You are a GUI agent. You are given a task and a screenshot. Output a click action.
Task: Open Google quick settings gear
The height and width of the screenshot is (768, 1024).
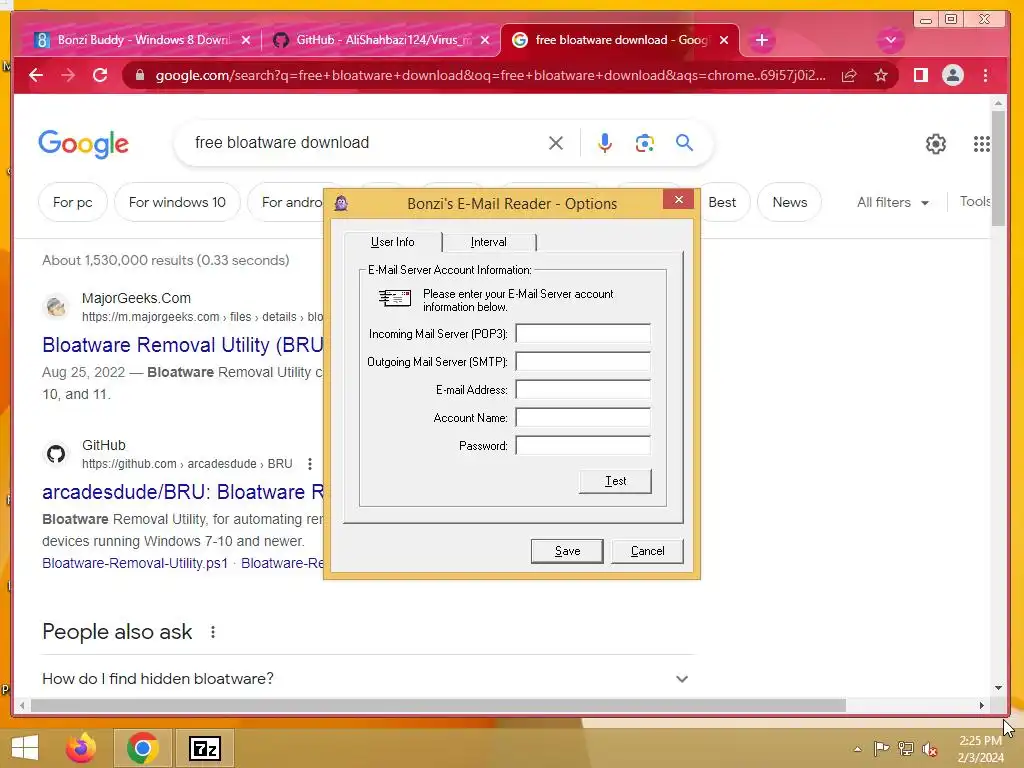[936, 144]
